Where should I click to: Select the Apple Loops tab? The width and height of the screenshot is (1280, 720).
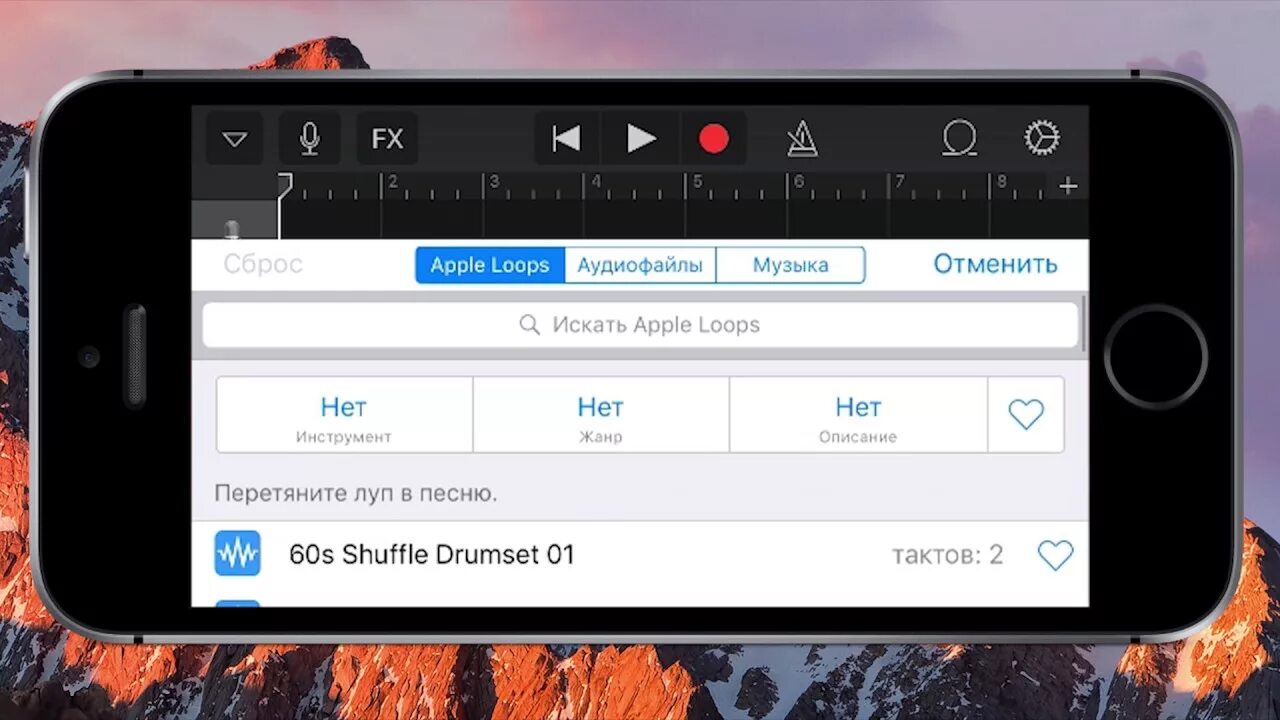pos(490,265)
